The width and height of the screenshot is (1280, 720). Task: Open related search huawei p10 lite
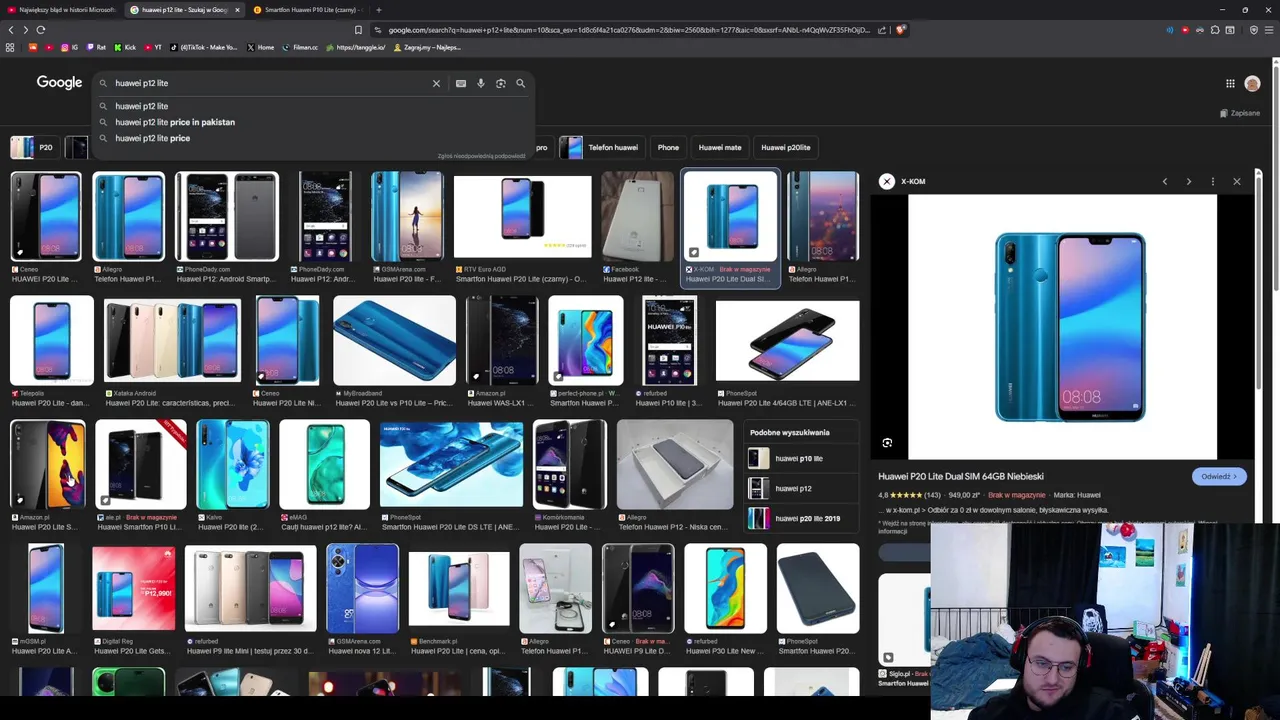pos(799,458)
